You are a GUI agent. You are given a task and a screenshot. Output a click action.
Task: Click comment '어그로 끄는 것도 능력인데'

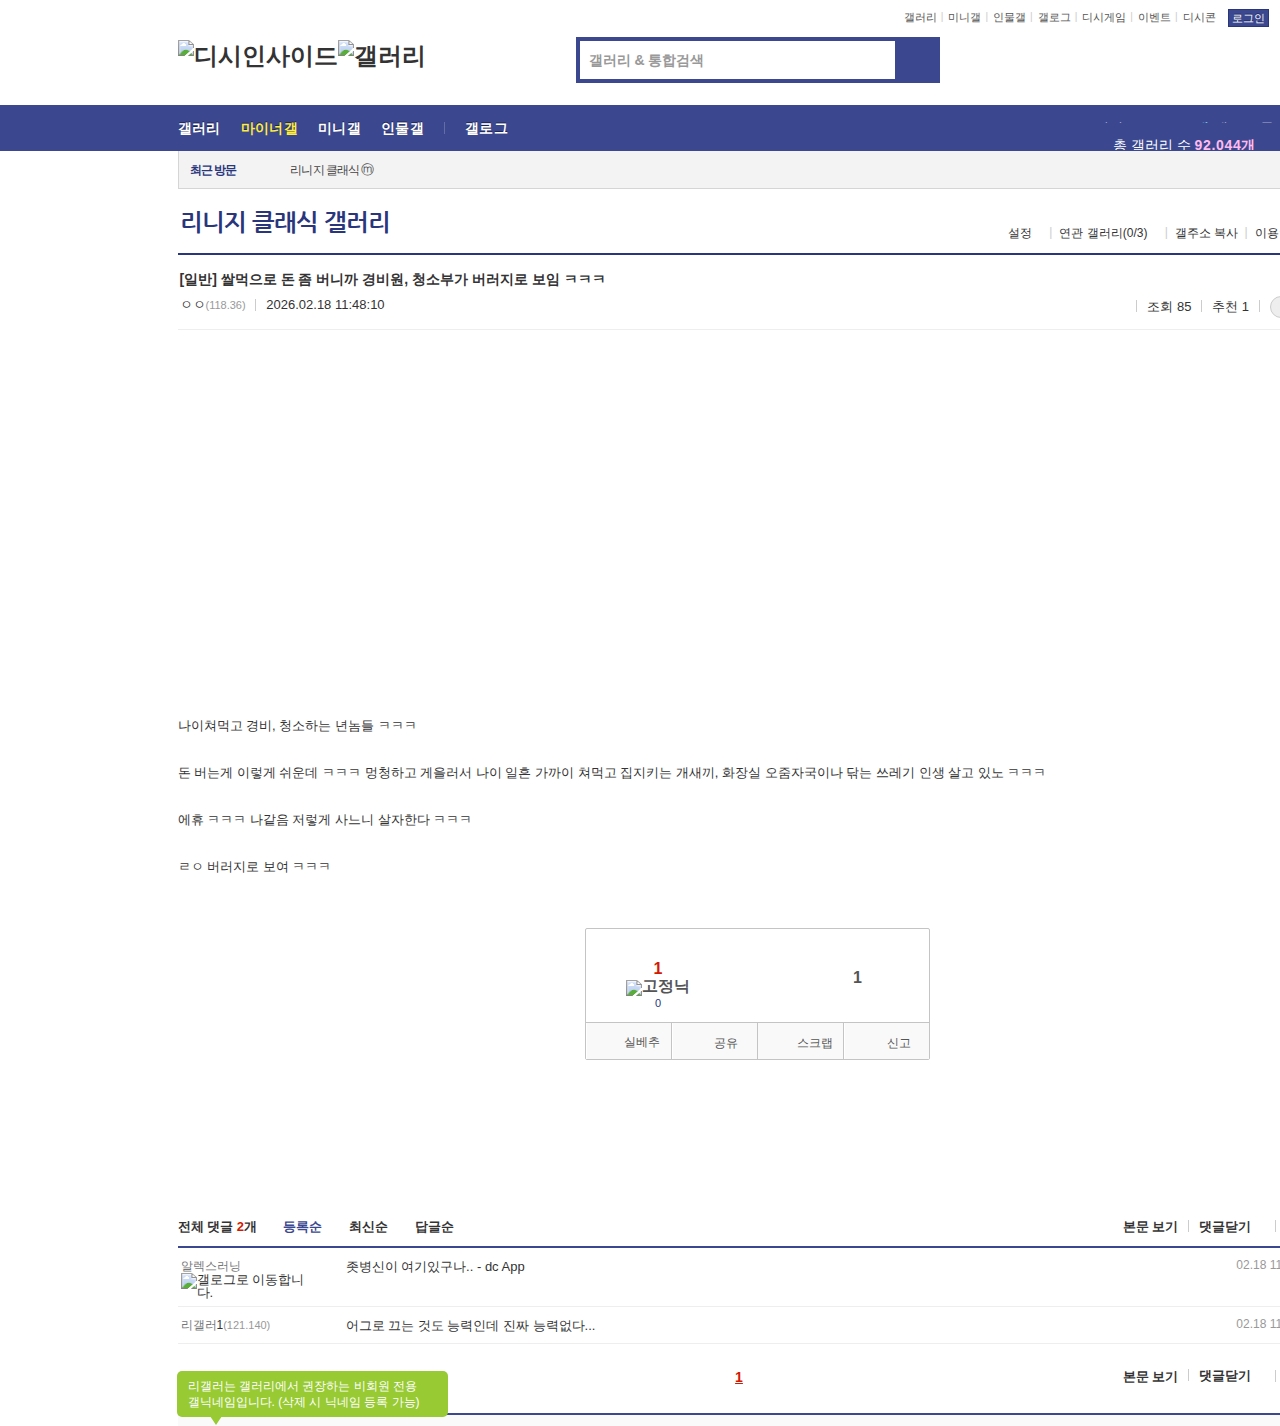coord(470,1326)
